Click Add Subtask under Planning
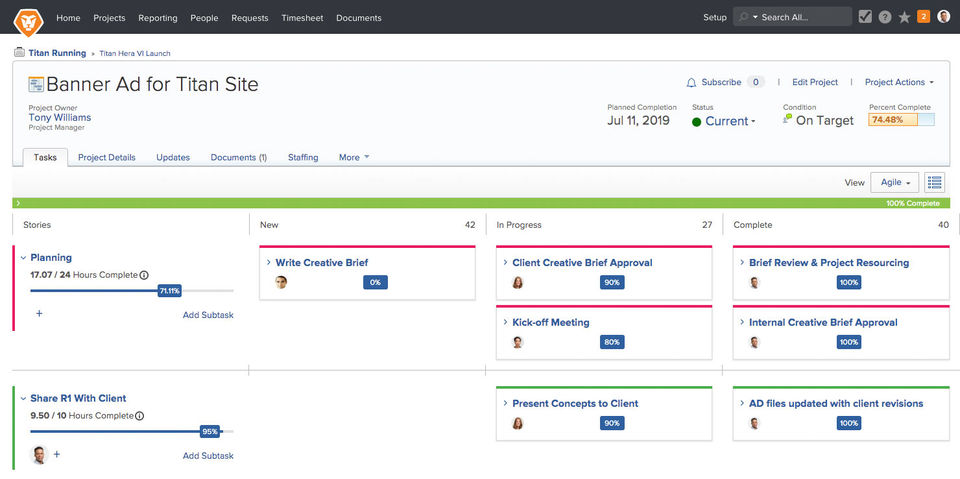The height and width of the screenshot is (479, 960). click(208, 315)
